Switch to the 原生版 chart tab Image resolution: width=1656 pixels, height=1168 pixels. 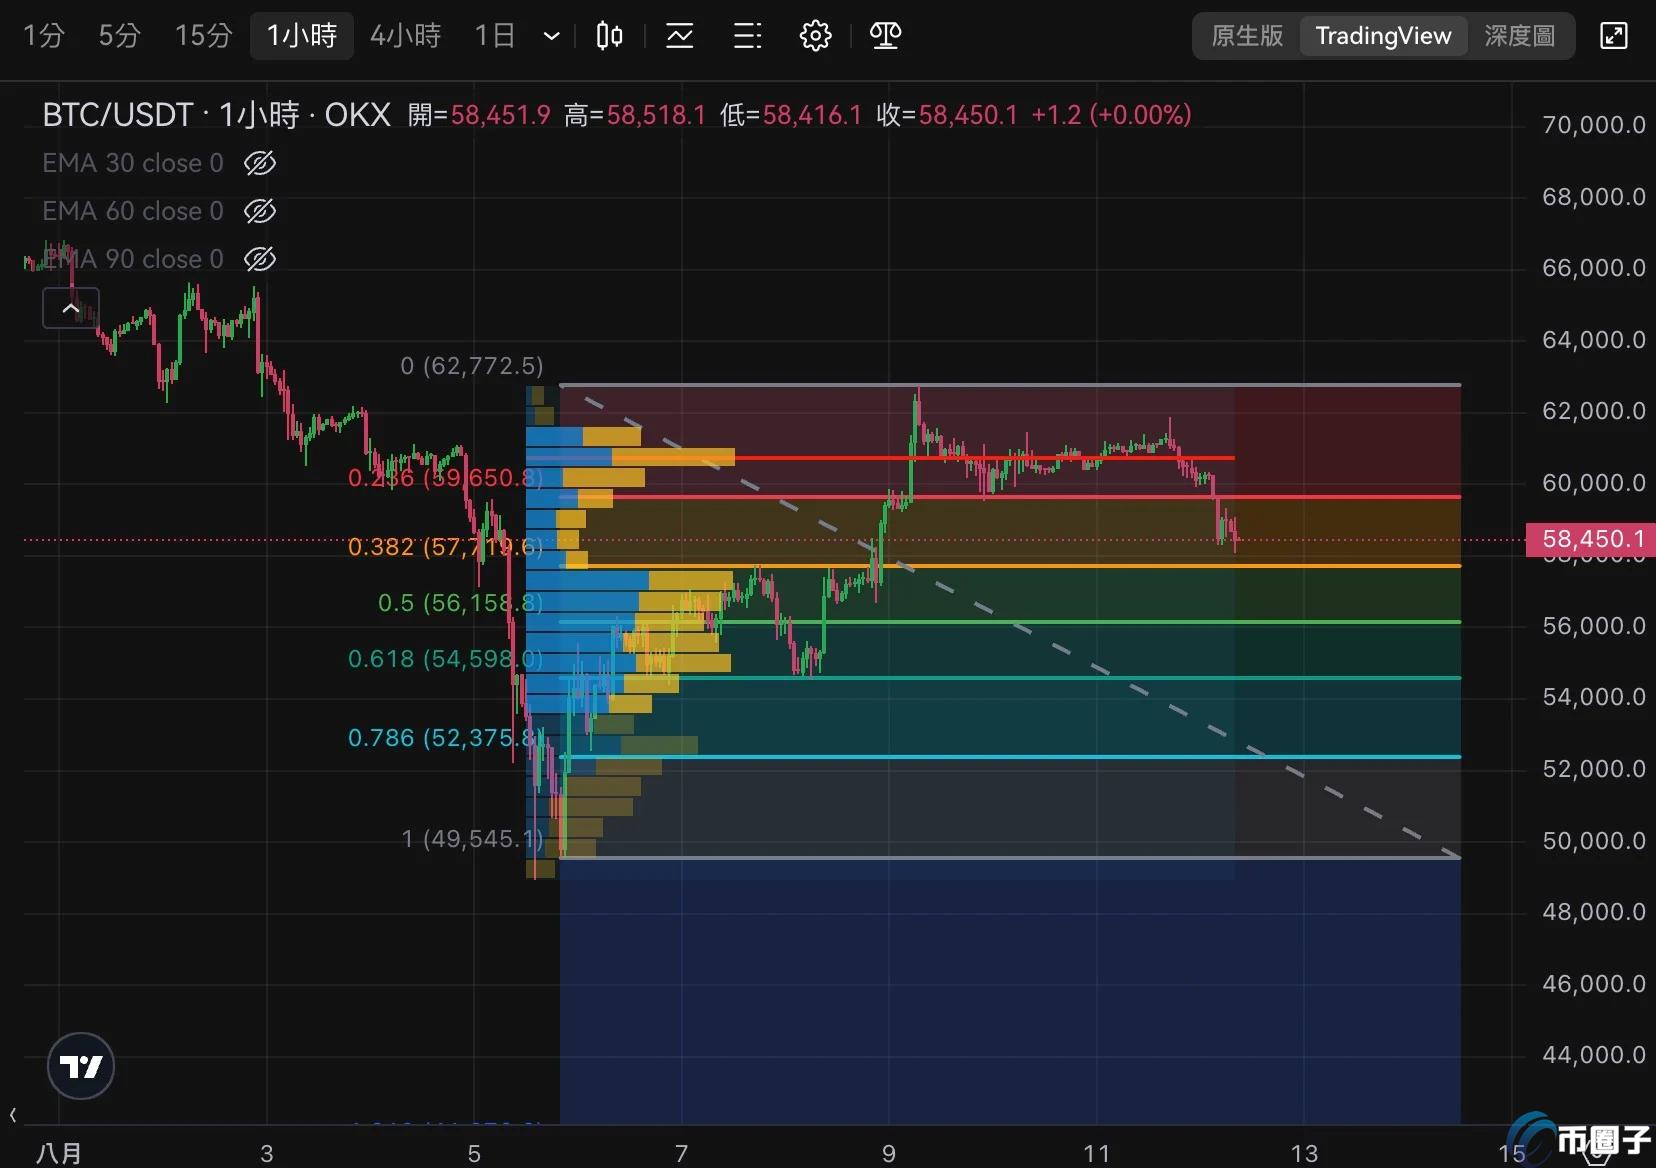1246,36
